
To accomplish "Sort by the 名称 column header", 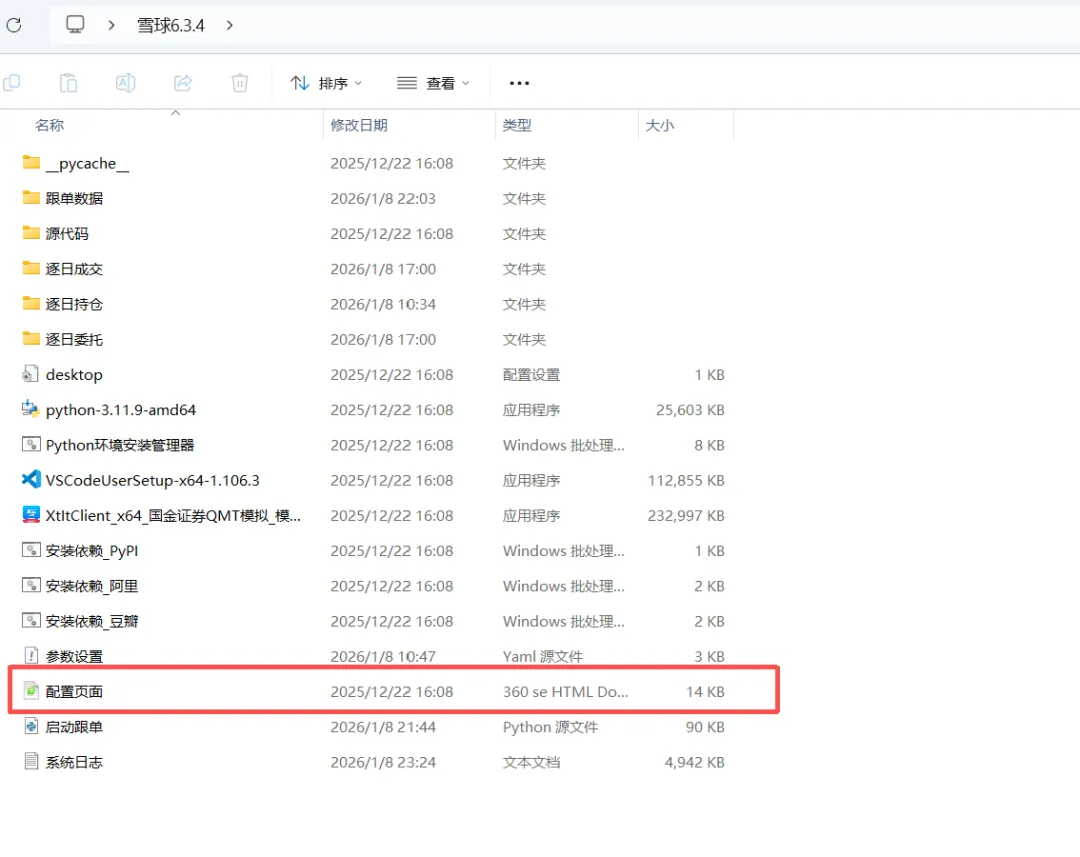I will pyautogui.click(x=50, y=125).
